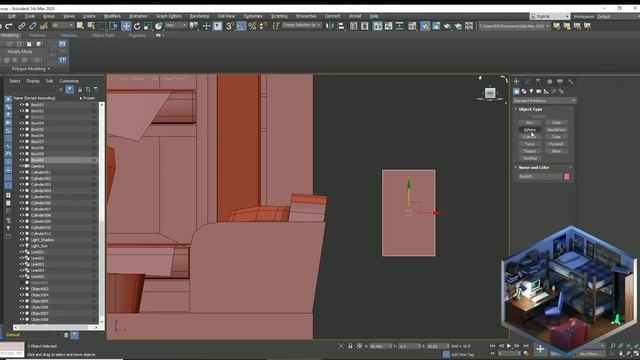The width and height of the screenshot is (640, 360).
Task: Switch command panel to Hierarchy tab
Action: click(538, 82)
